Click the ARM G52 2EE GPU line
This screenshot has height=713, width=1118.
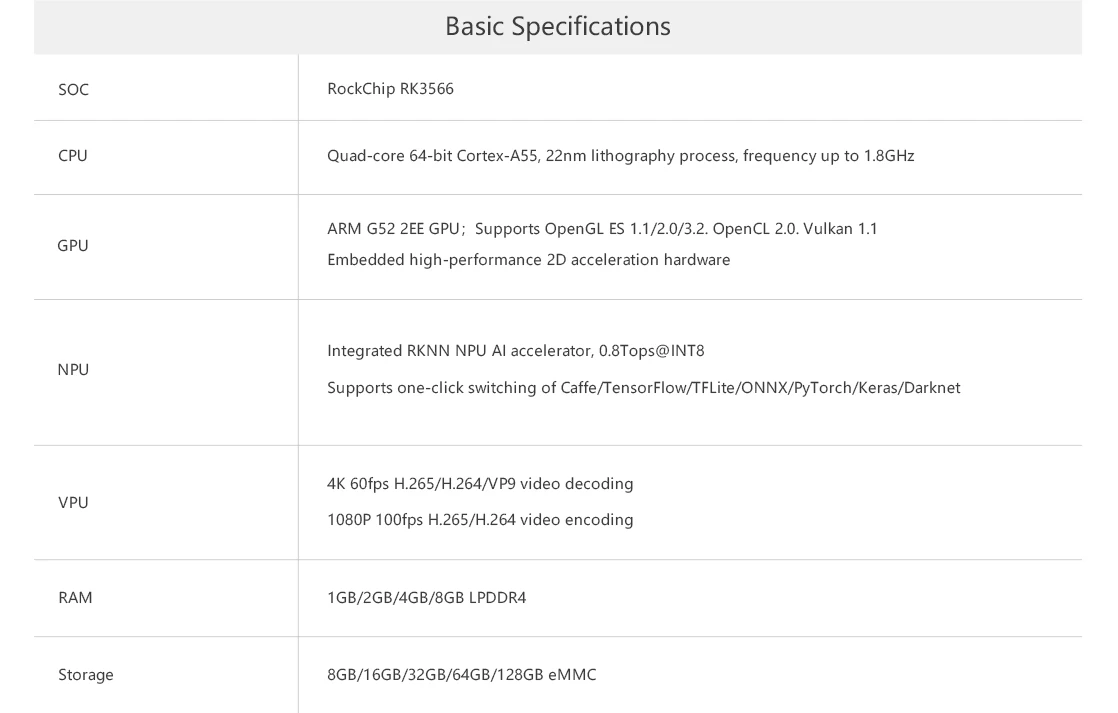tap(602, 228)
